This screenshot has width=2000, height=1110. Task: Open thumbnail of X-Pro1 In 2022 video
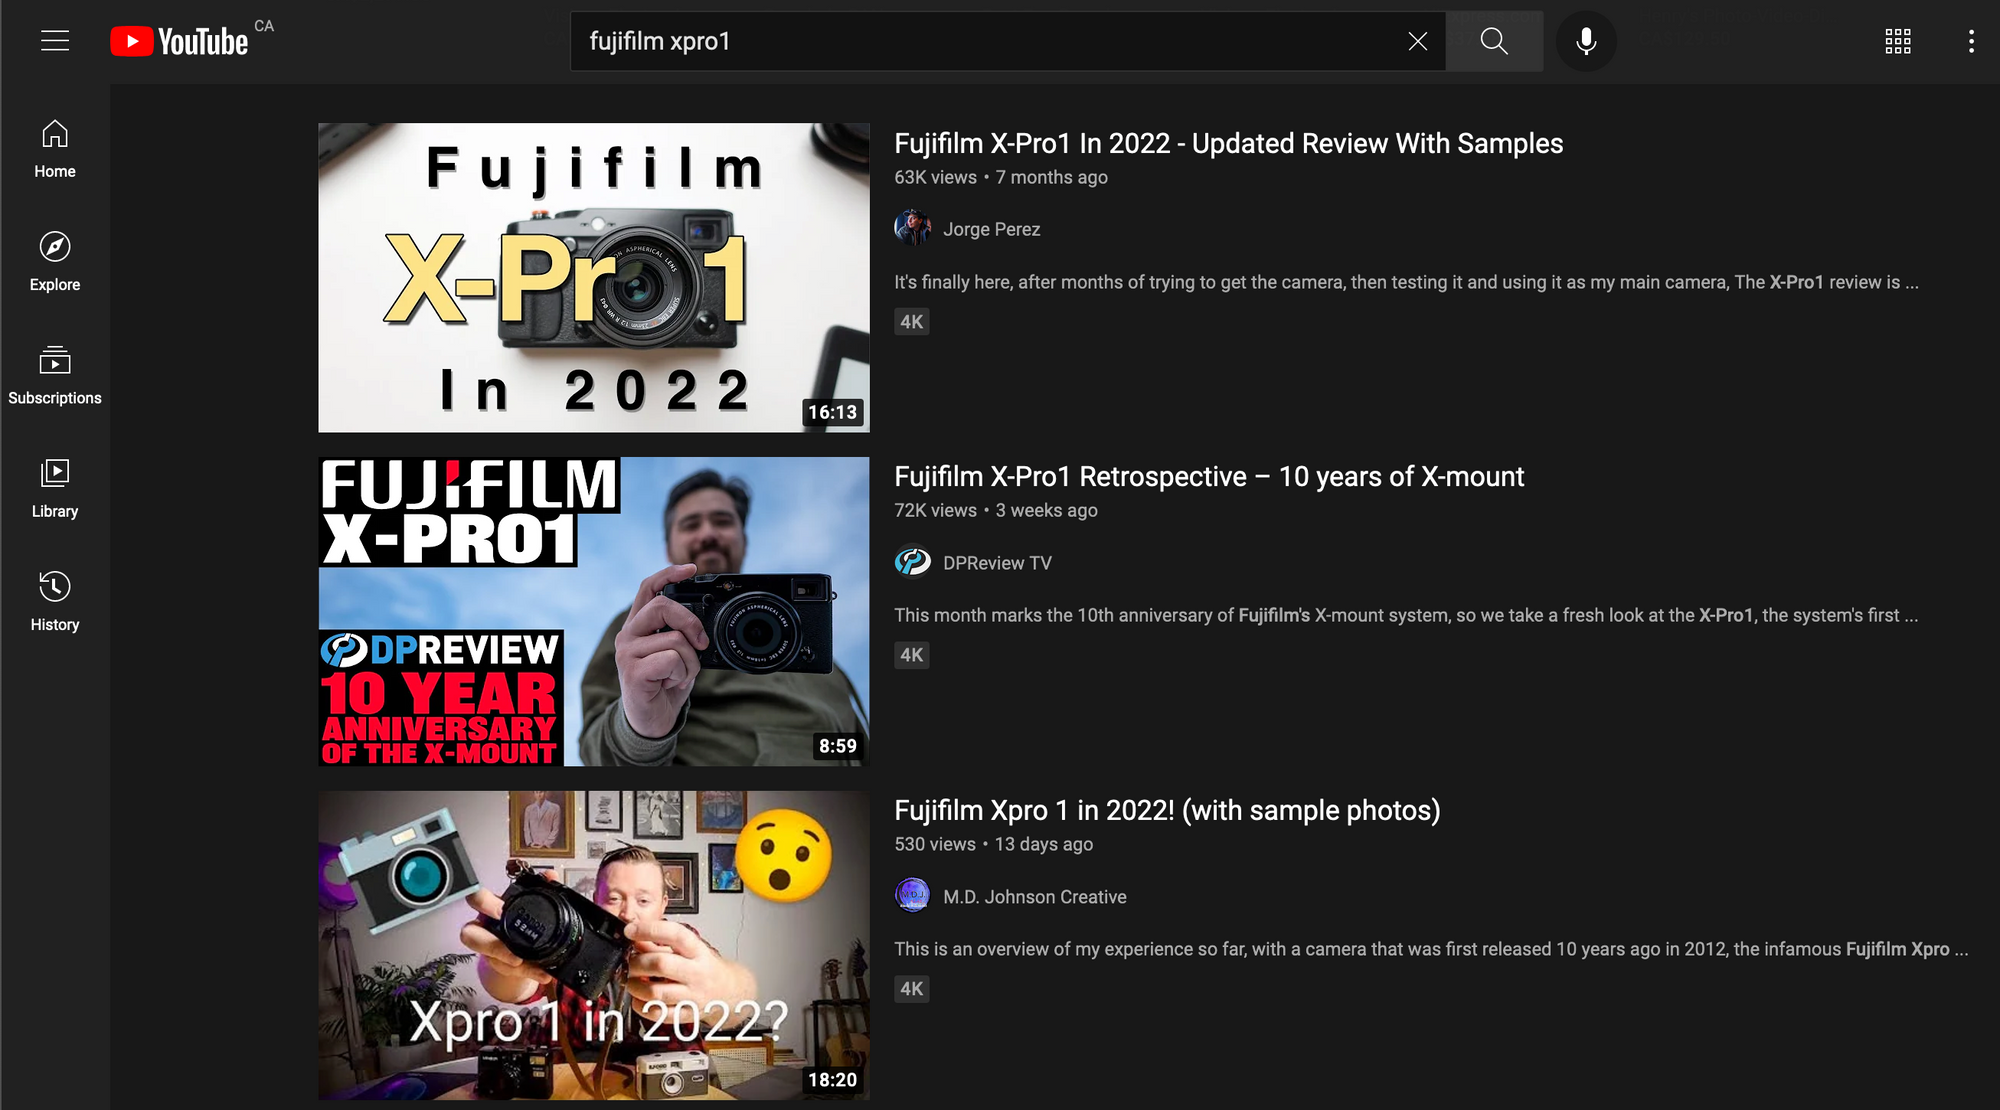pos(594,278)
